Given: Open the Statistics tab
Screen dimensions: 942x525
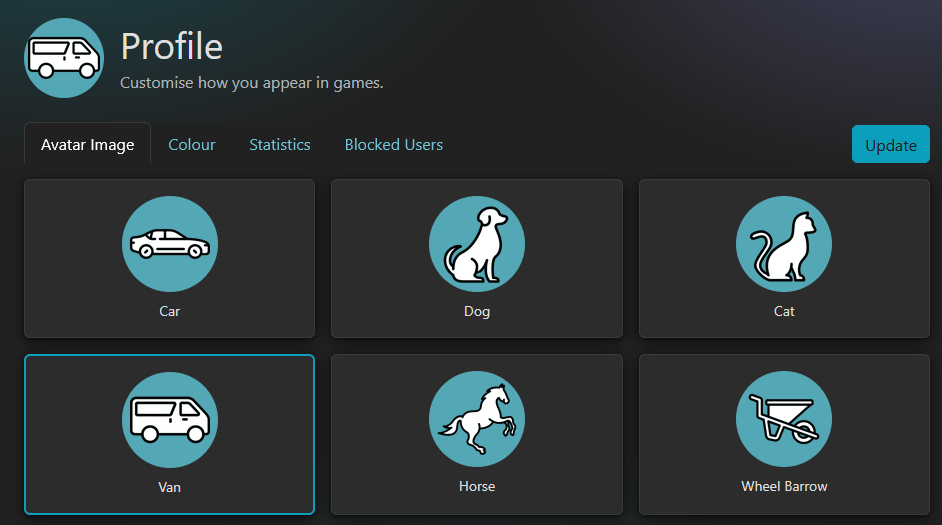Looking at the screenshot, I should tap(280, 145).
